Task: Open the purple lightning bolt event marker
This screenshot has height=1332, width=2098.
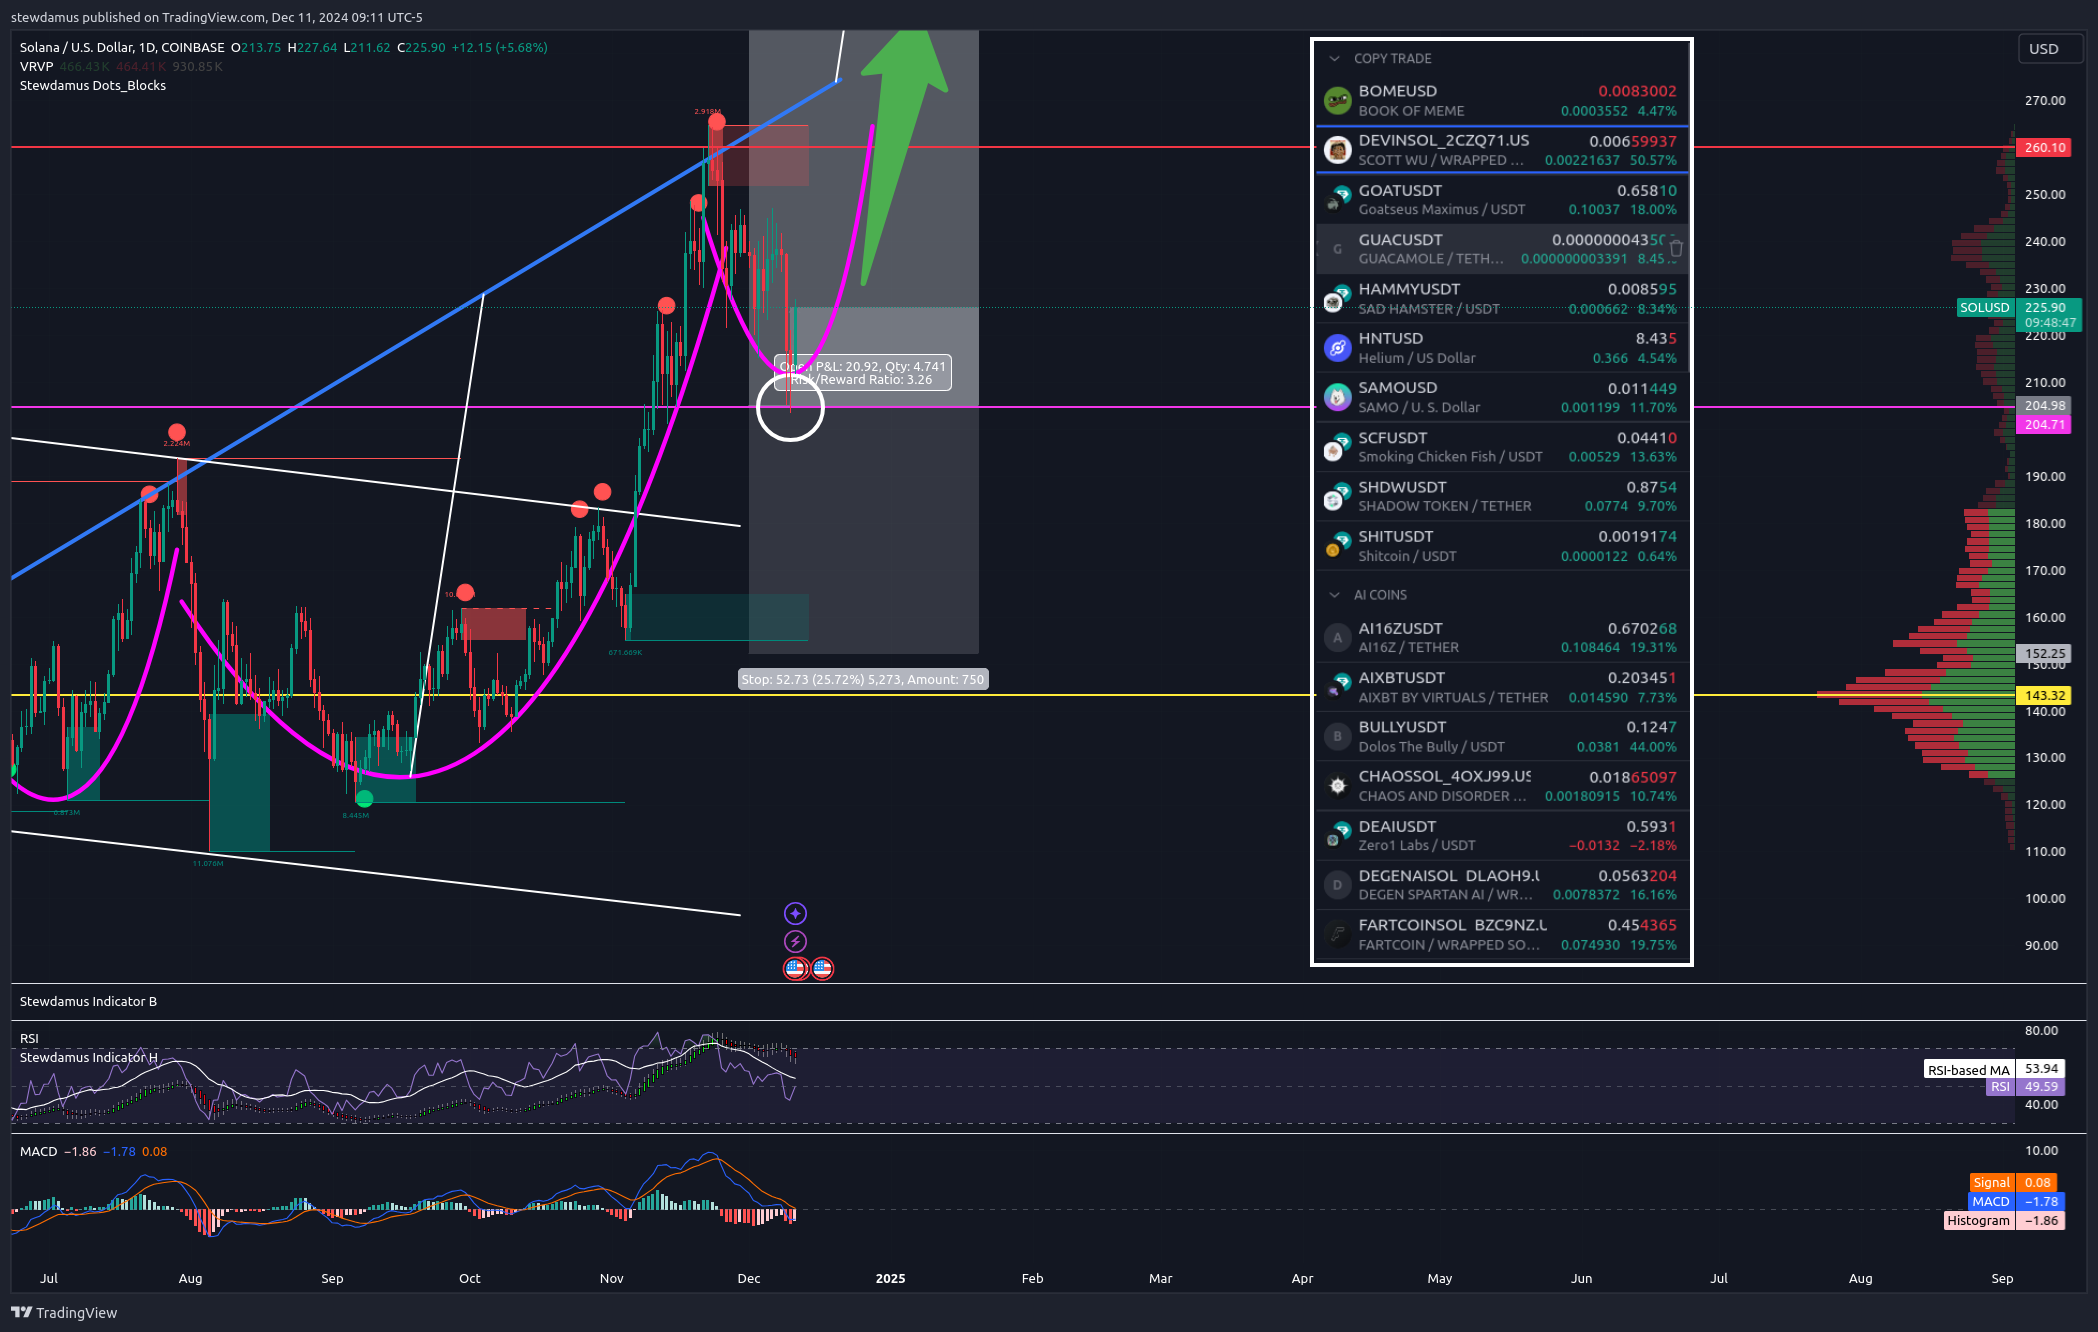Action: coord(795,941)
